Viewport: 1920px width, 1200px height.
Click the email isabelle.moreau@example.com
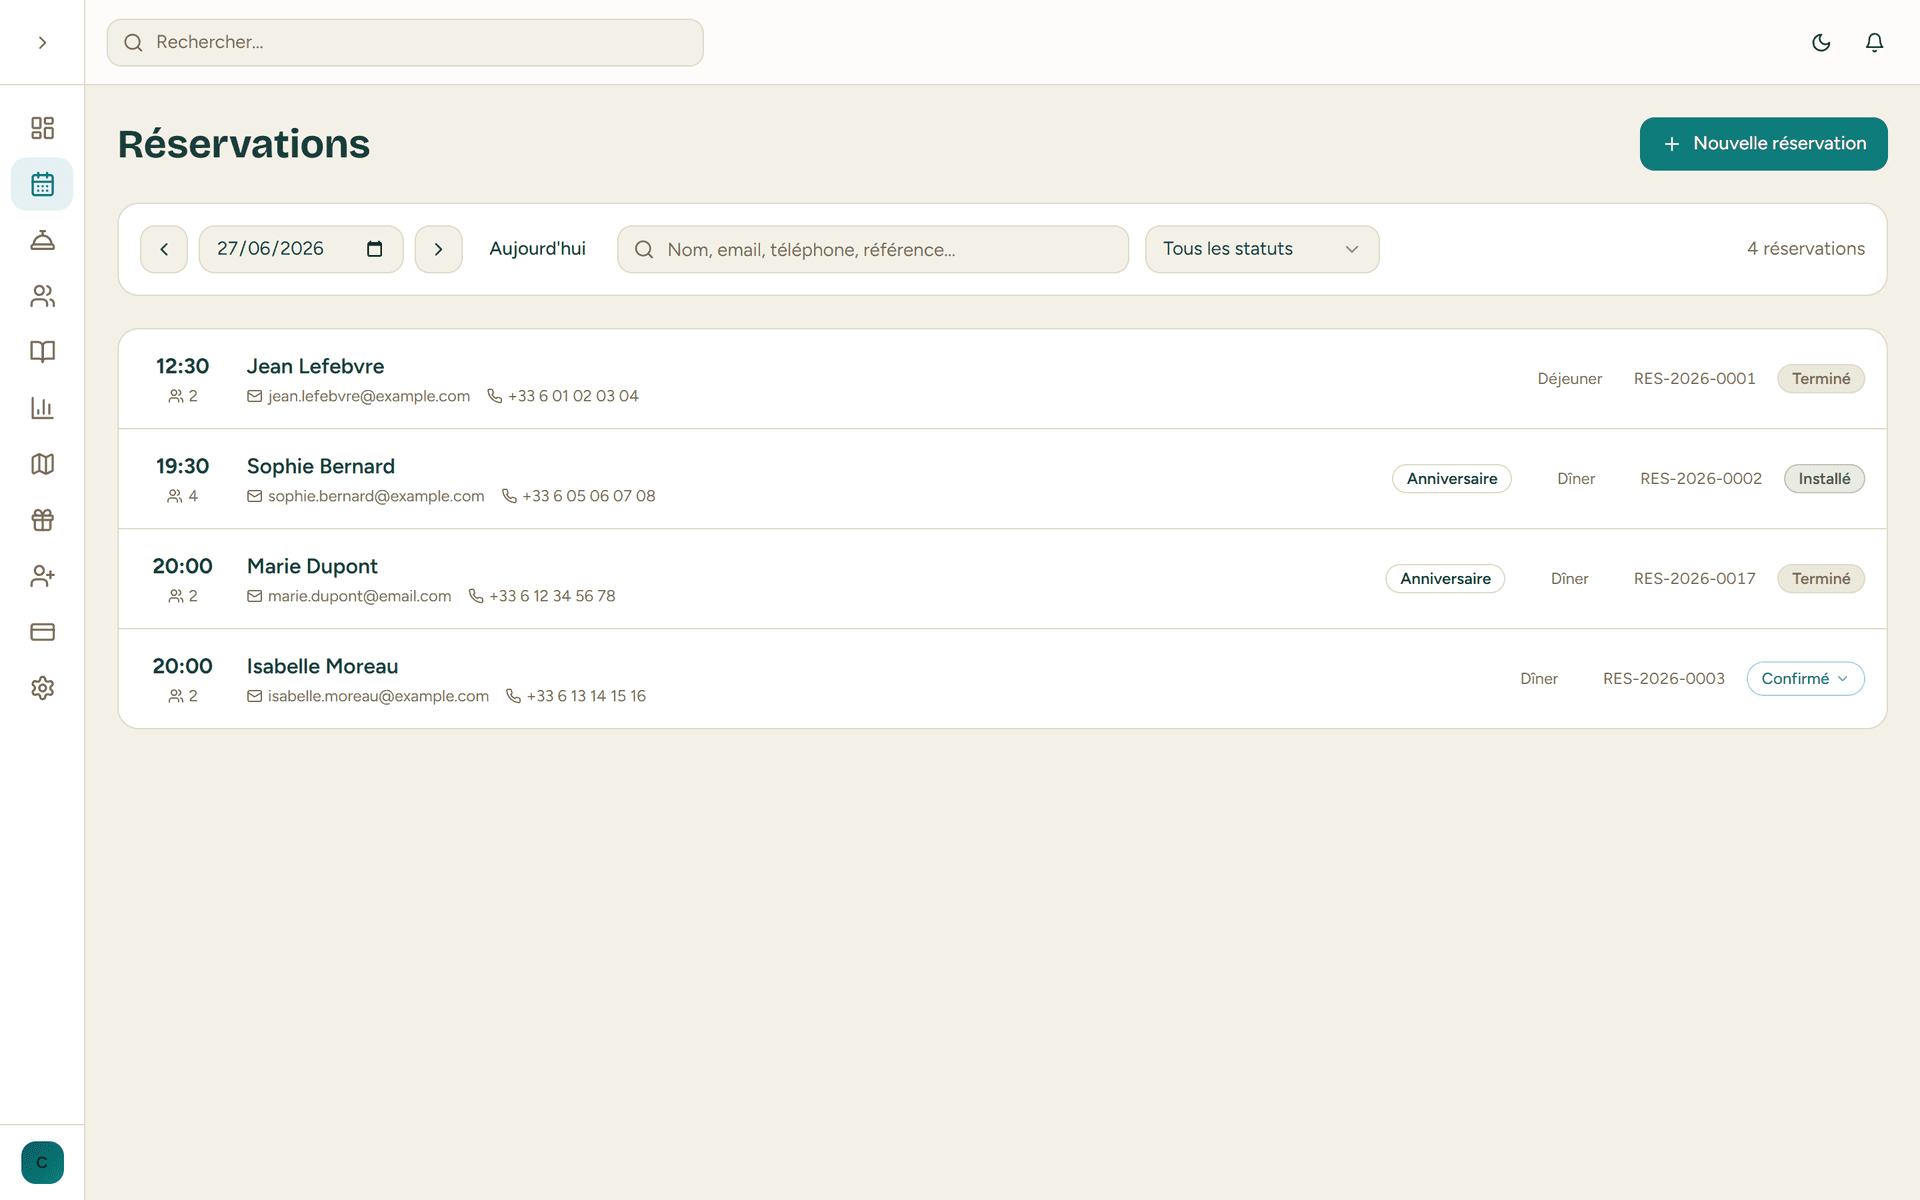coord(378,696)
